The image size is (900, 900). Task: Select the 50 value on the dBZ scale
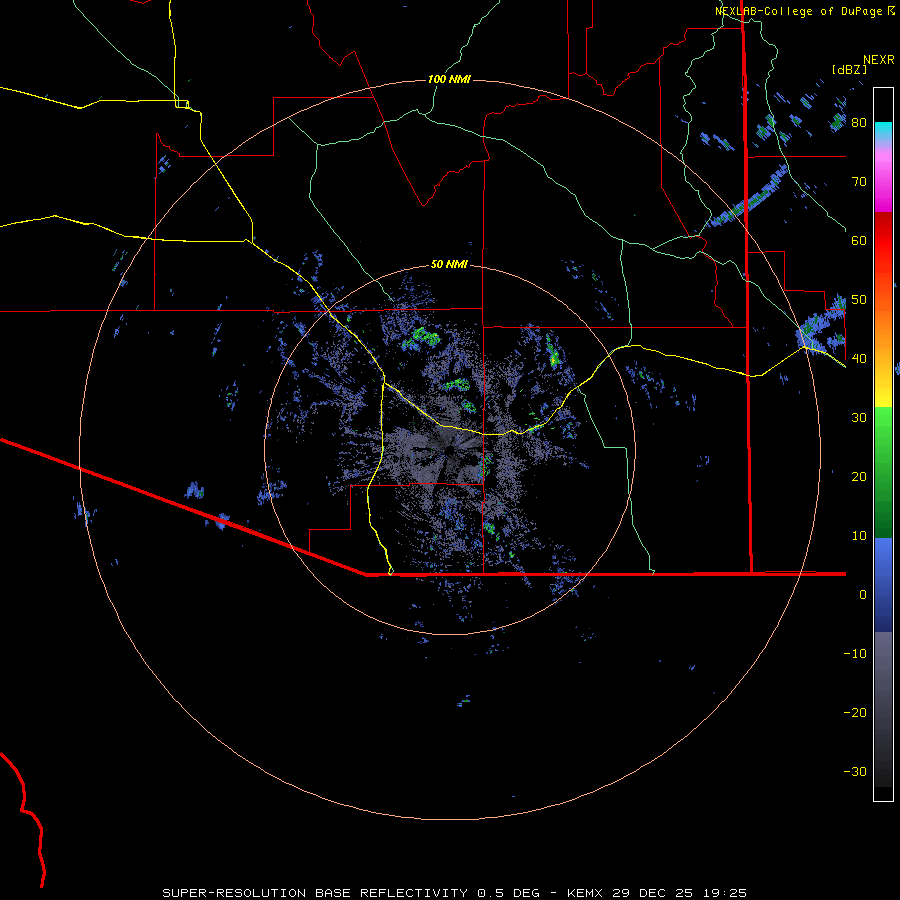(859, 300)
